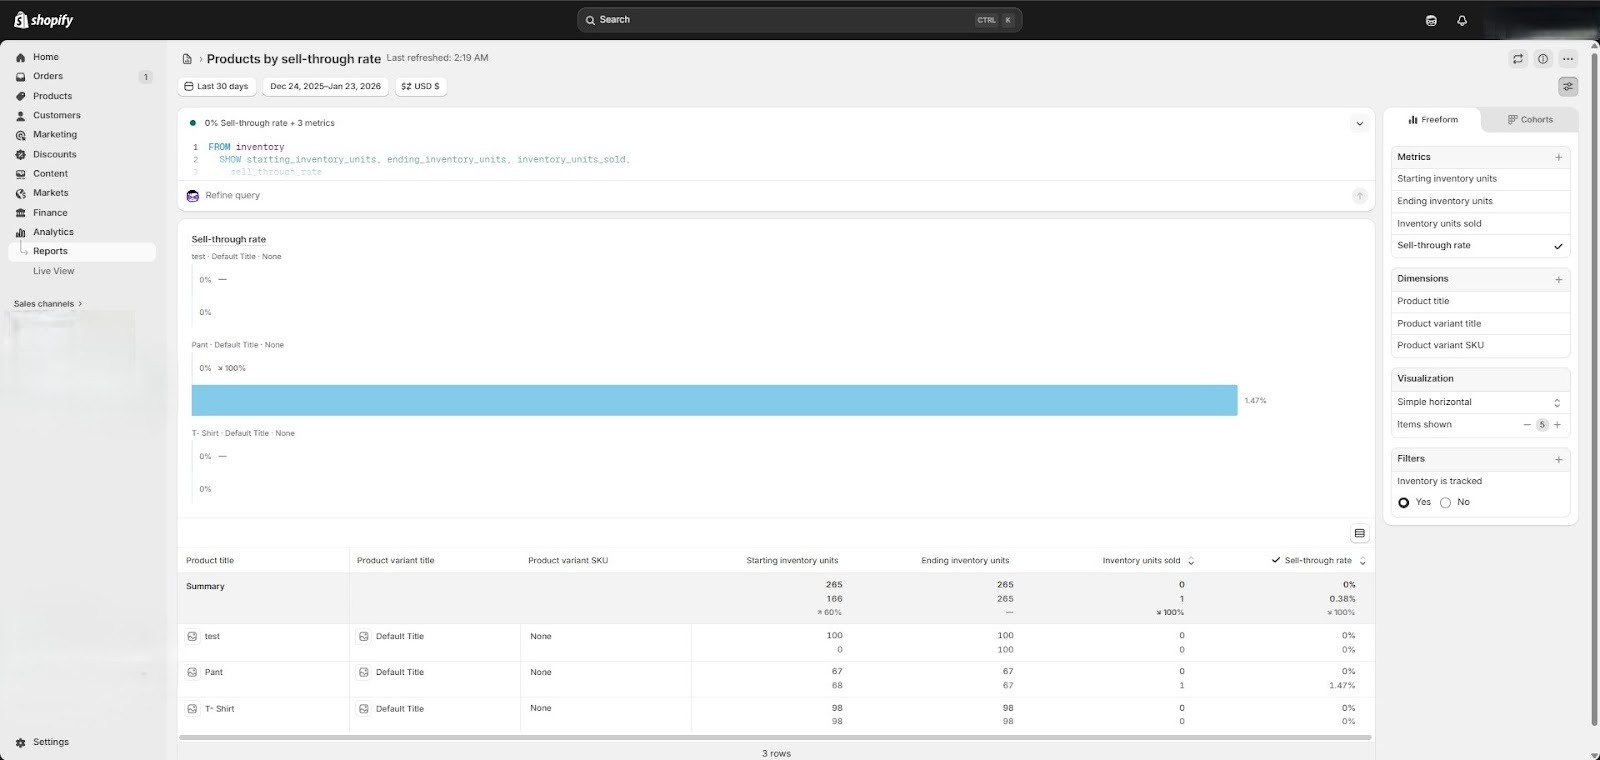
Task: Click the blue Pant sell-through rate bar
Action: click(714, 401)
